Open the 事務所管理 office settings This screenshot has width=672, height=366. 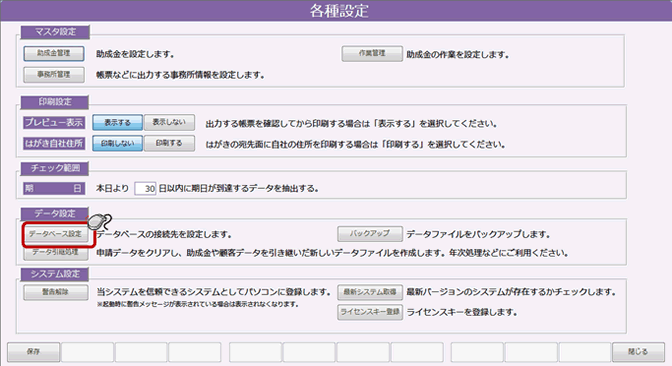coord(54,75)
